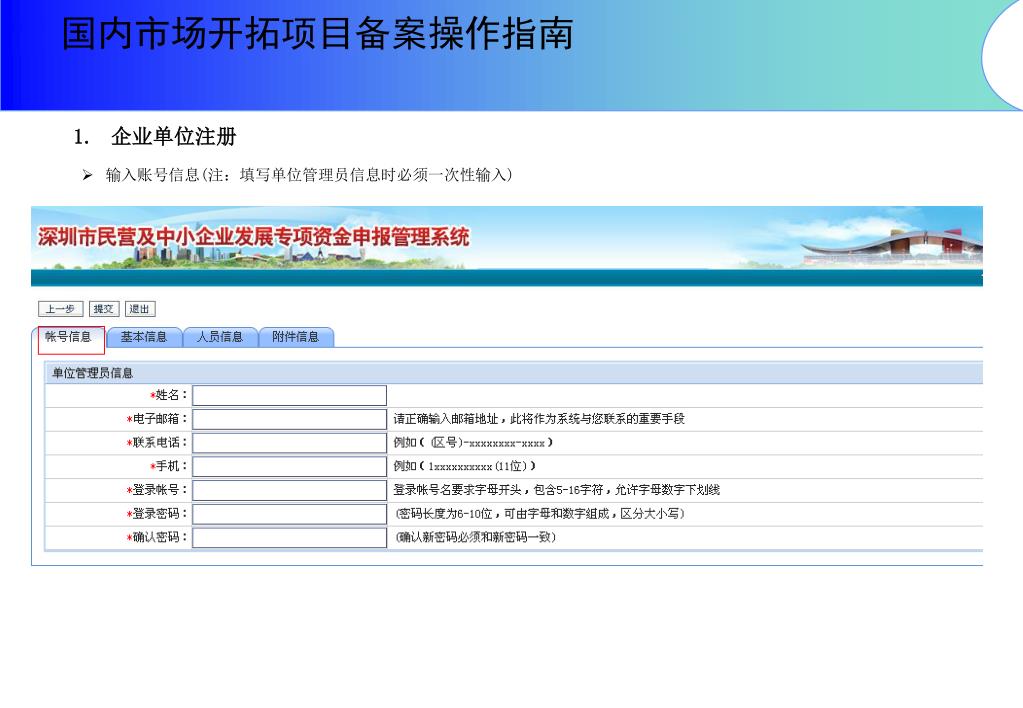Click the 单位管理员信息 section header
This screenshot has height=708, width=1023.
click(513, 373)
